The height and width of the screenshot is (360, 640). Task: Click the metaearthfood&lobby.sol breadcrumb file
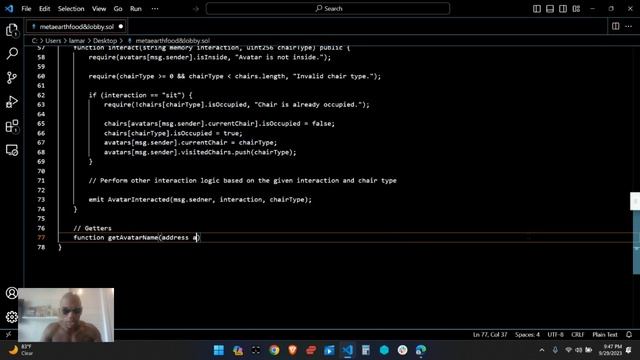pos(172,41)
